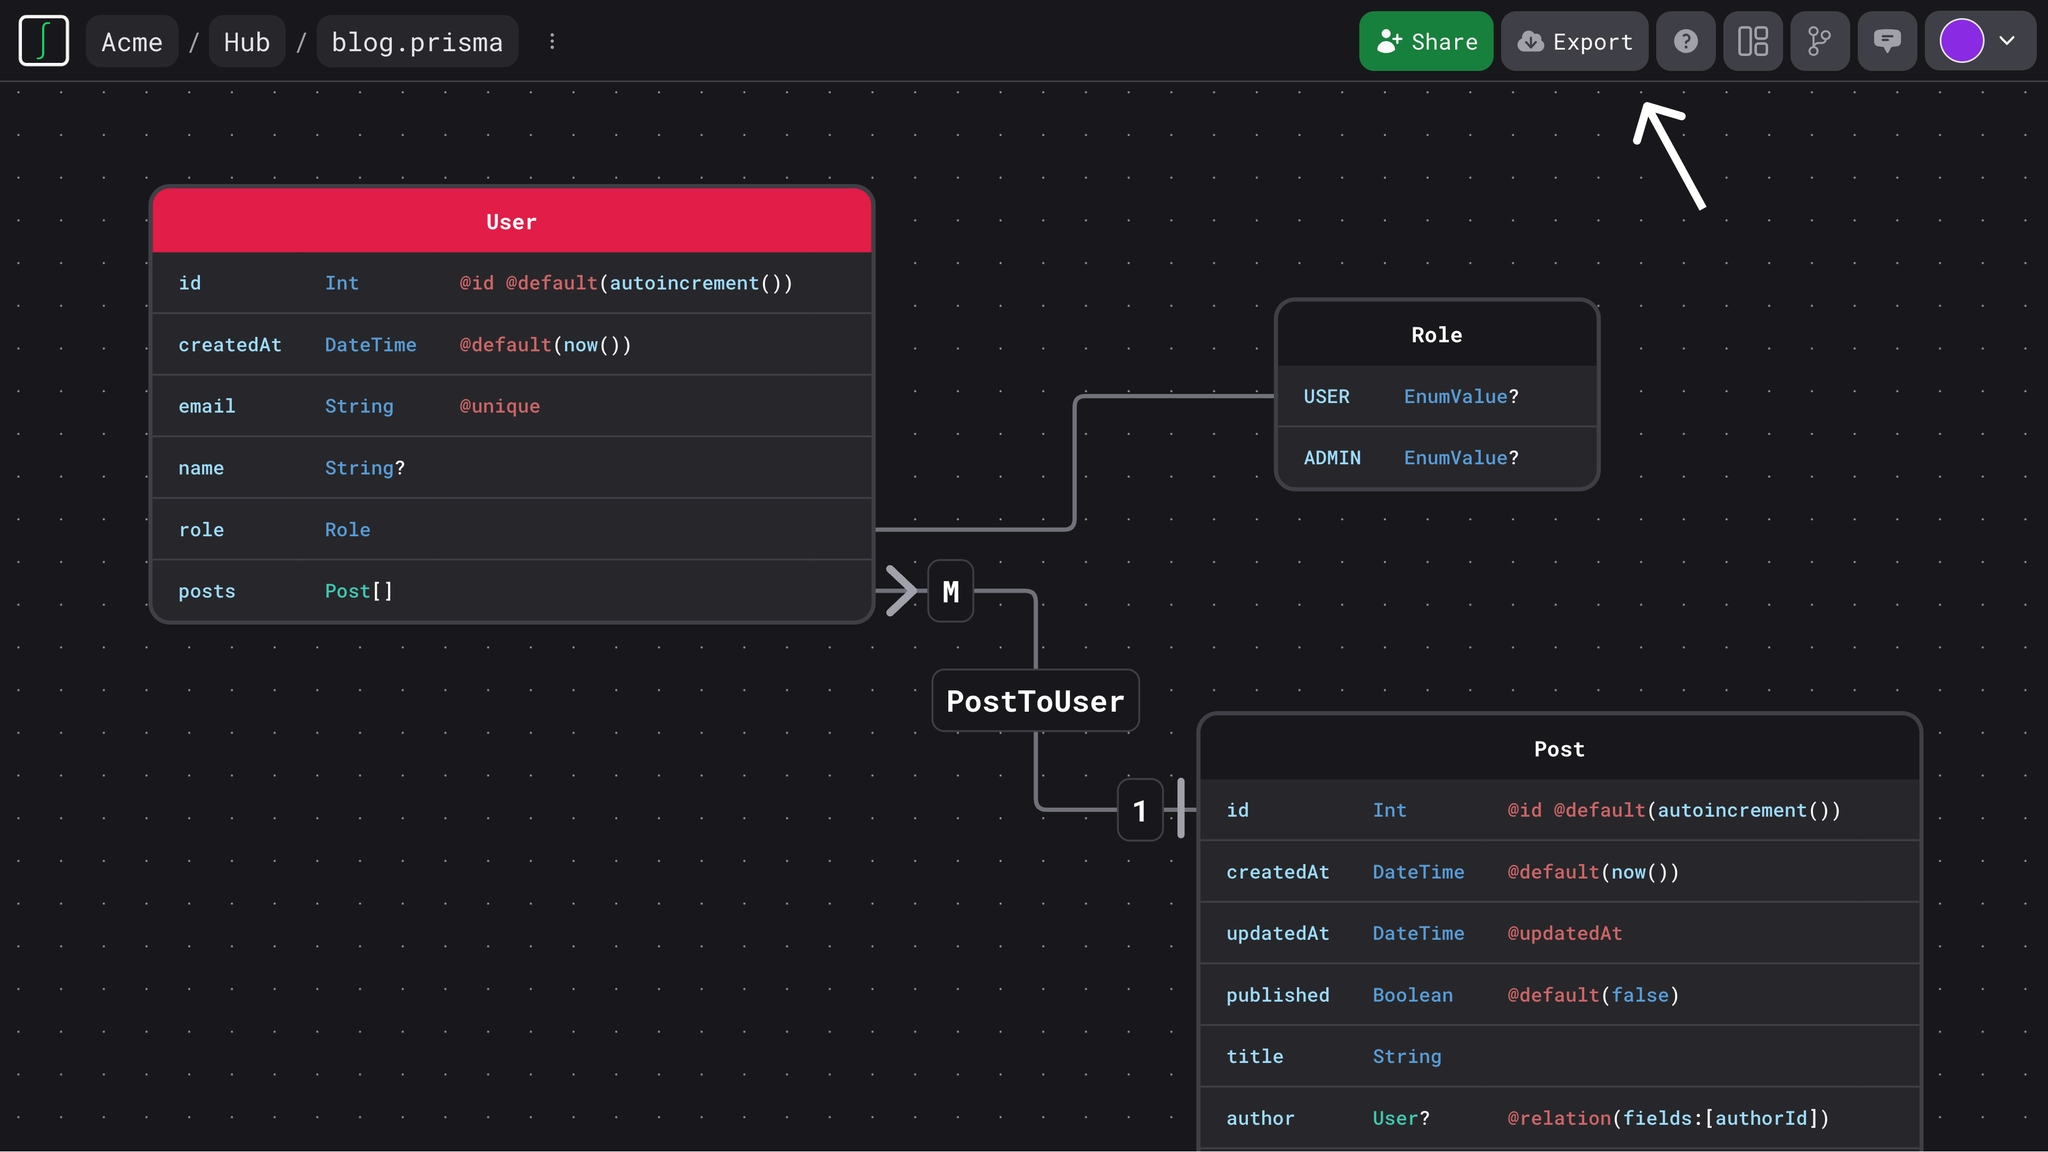2048x1152 pixels.
Task: Open the version history branch icon
Action: point(1818,41)
